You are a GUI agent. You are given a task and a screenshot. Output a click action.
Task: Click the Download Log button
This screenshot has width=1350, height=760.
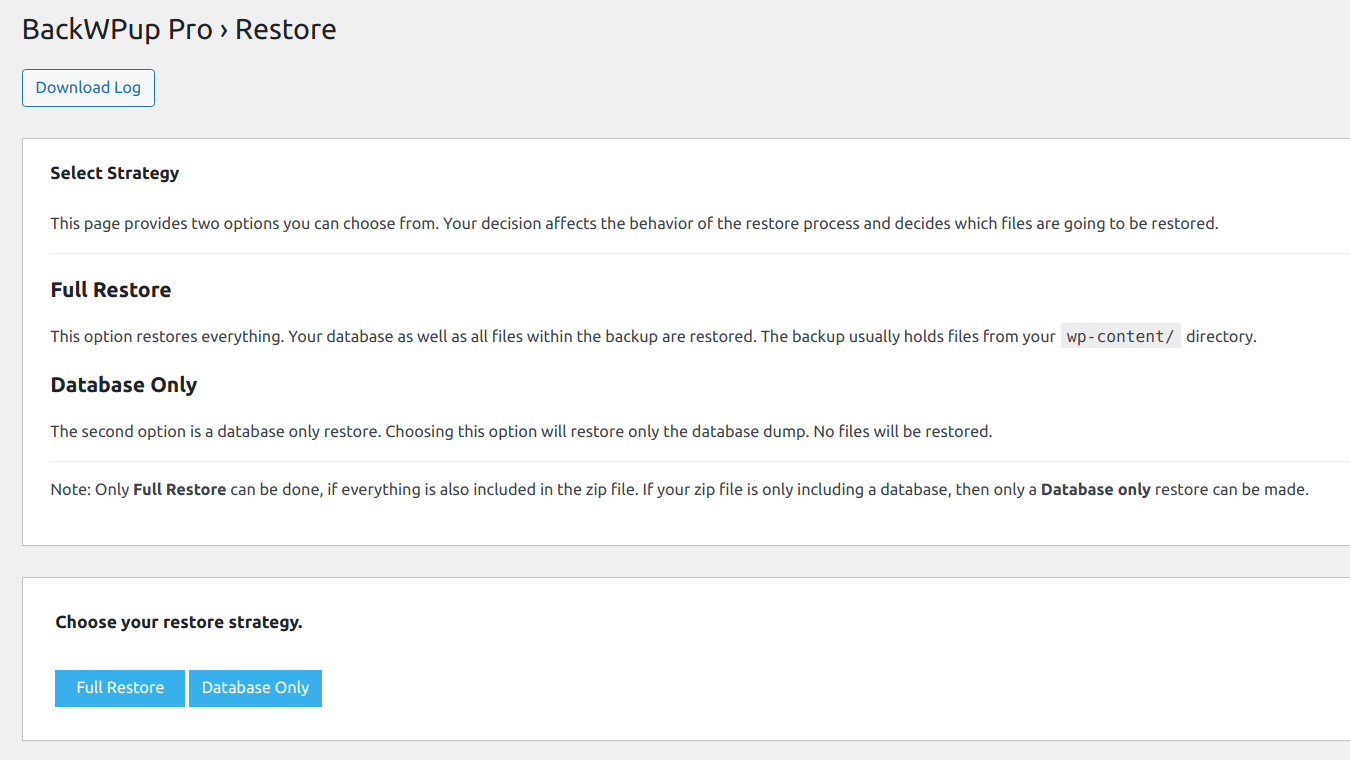click(x=88, y=88)
